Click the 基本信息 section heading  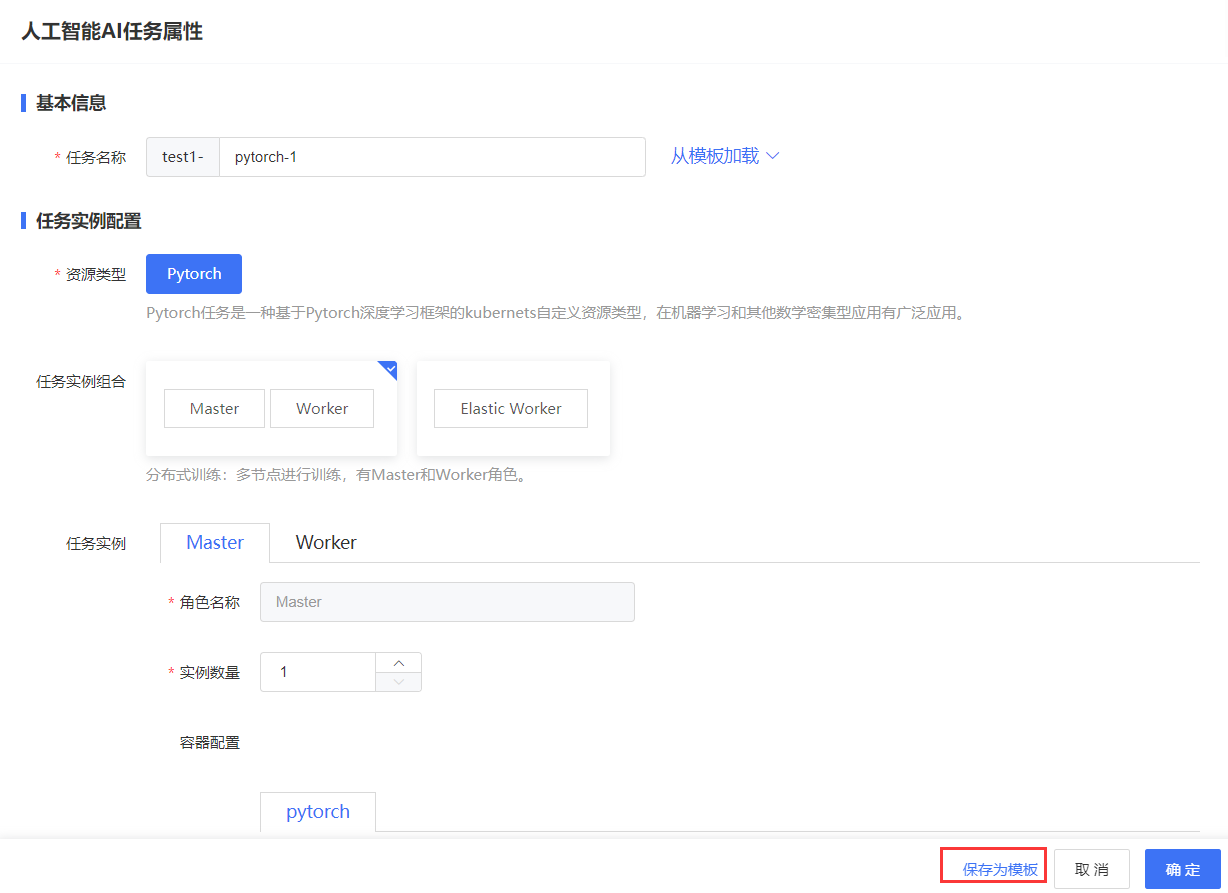point(71,103)
